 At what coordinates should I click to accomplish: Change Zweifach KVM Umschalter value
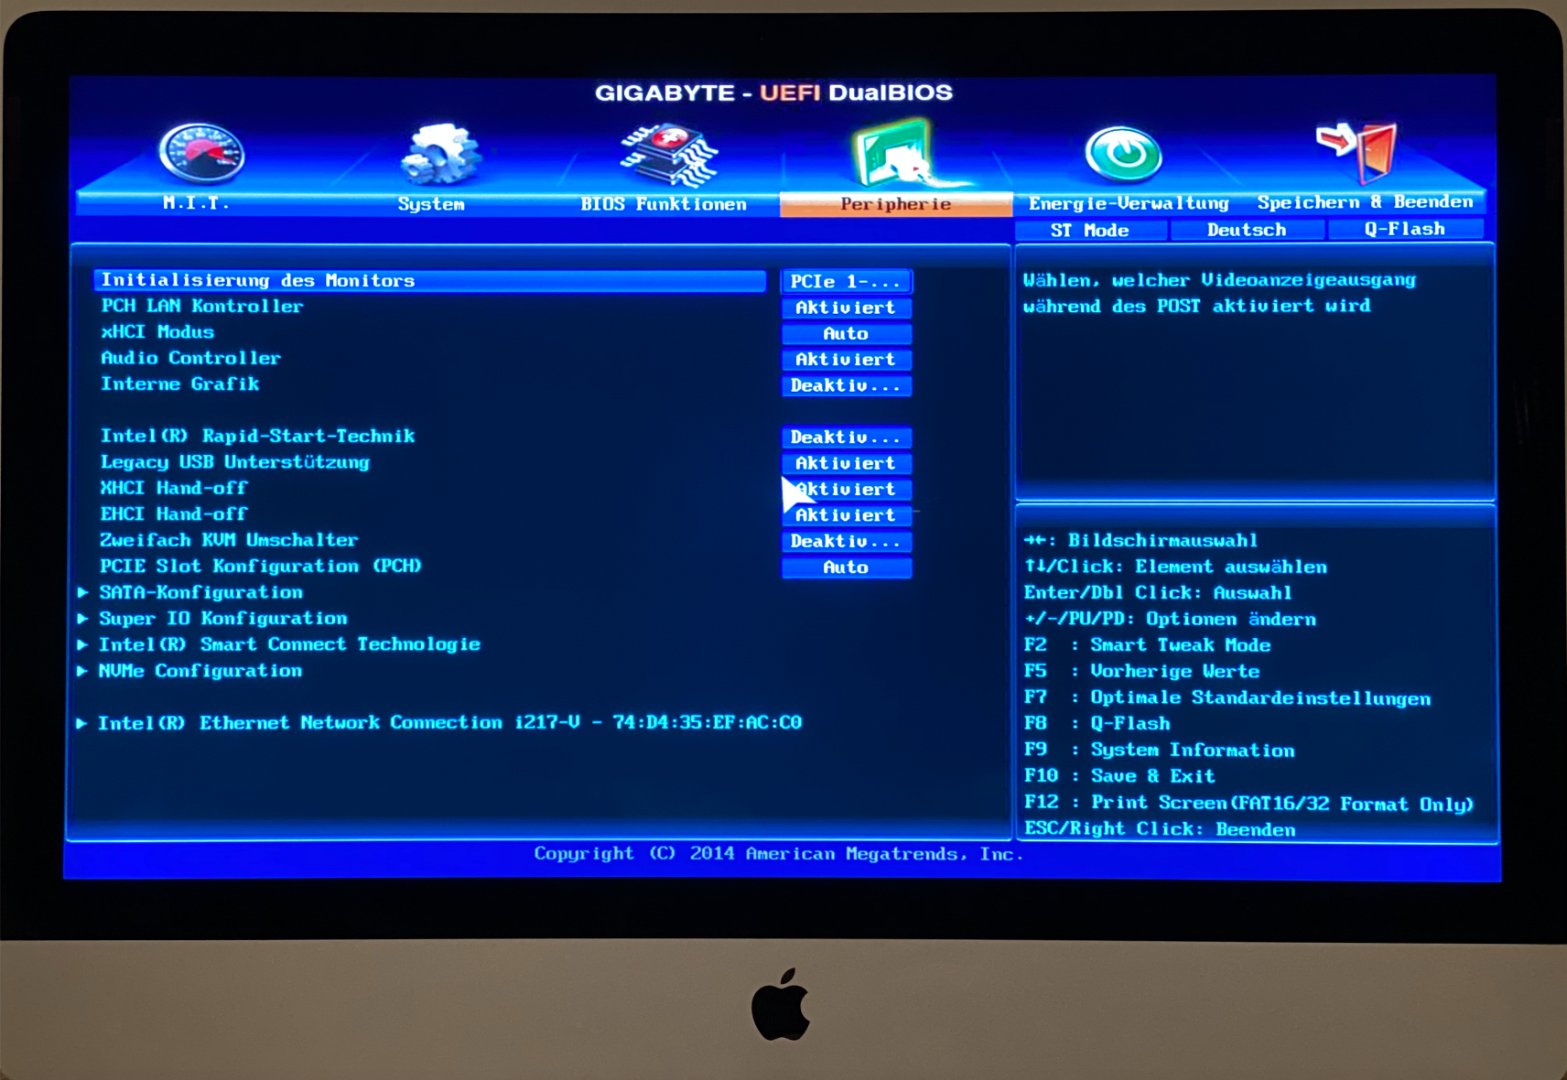[846, 541]
